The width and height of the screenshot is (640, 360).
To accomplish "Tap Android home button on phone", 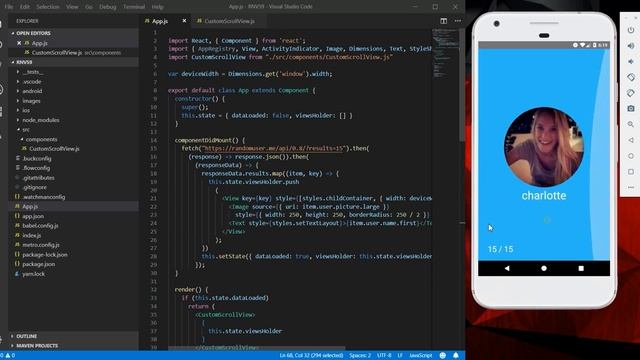I will [544, 268].
